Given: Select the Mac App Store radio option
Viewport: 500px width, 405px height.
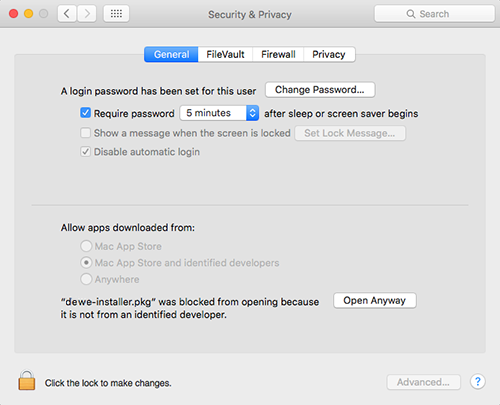Looking at the screenshot, I should click(x=86, y=246).
